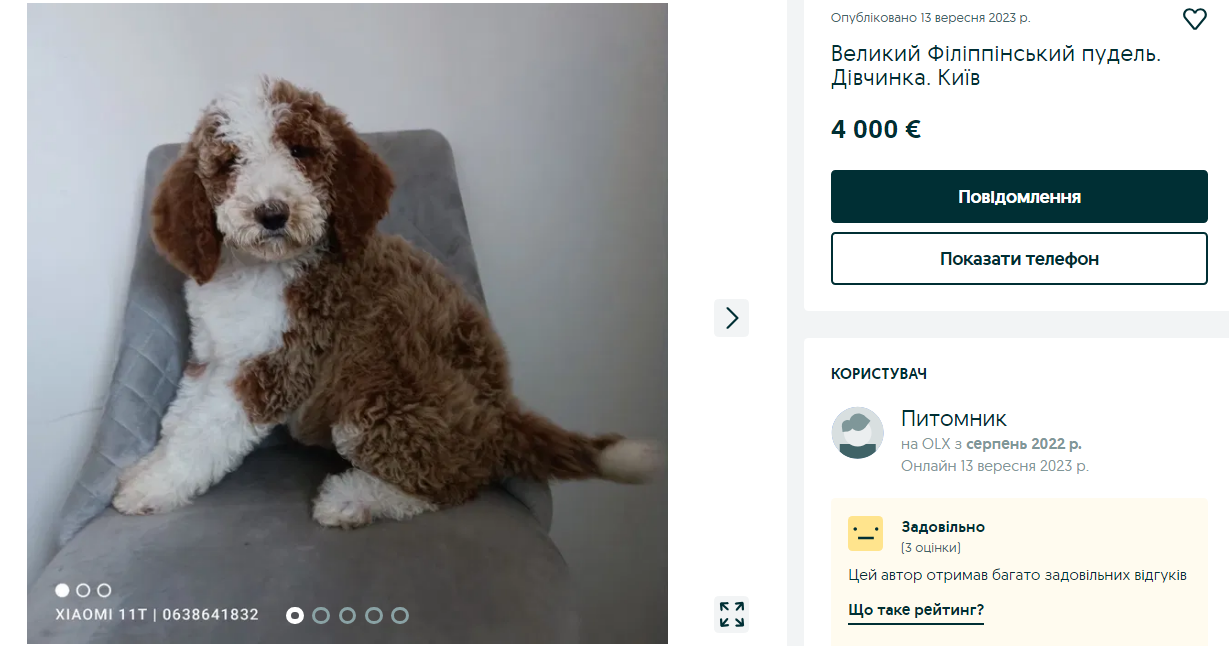The image size is (1229, 646).
Task: Click the seller's avatar icon
Action: 857,433
